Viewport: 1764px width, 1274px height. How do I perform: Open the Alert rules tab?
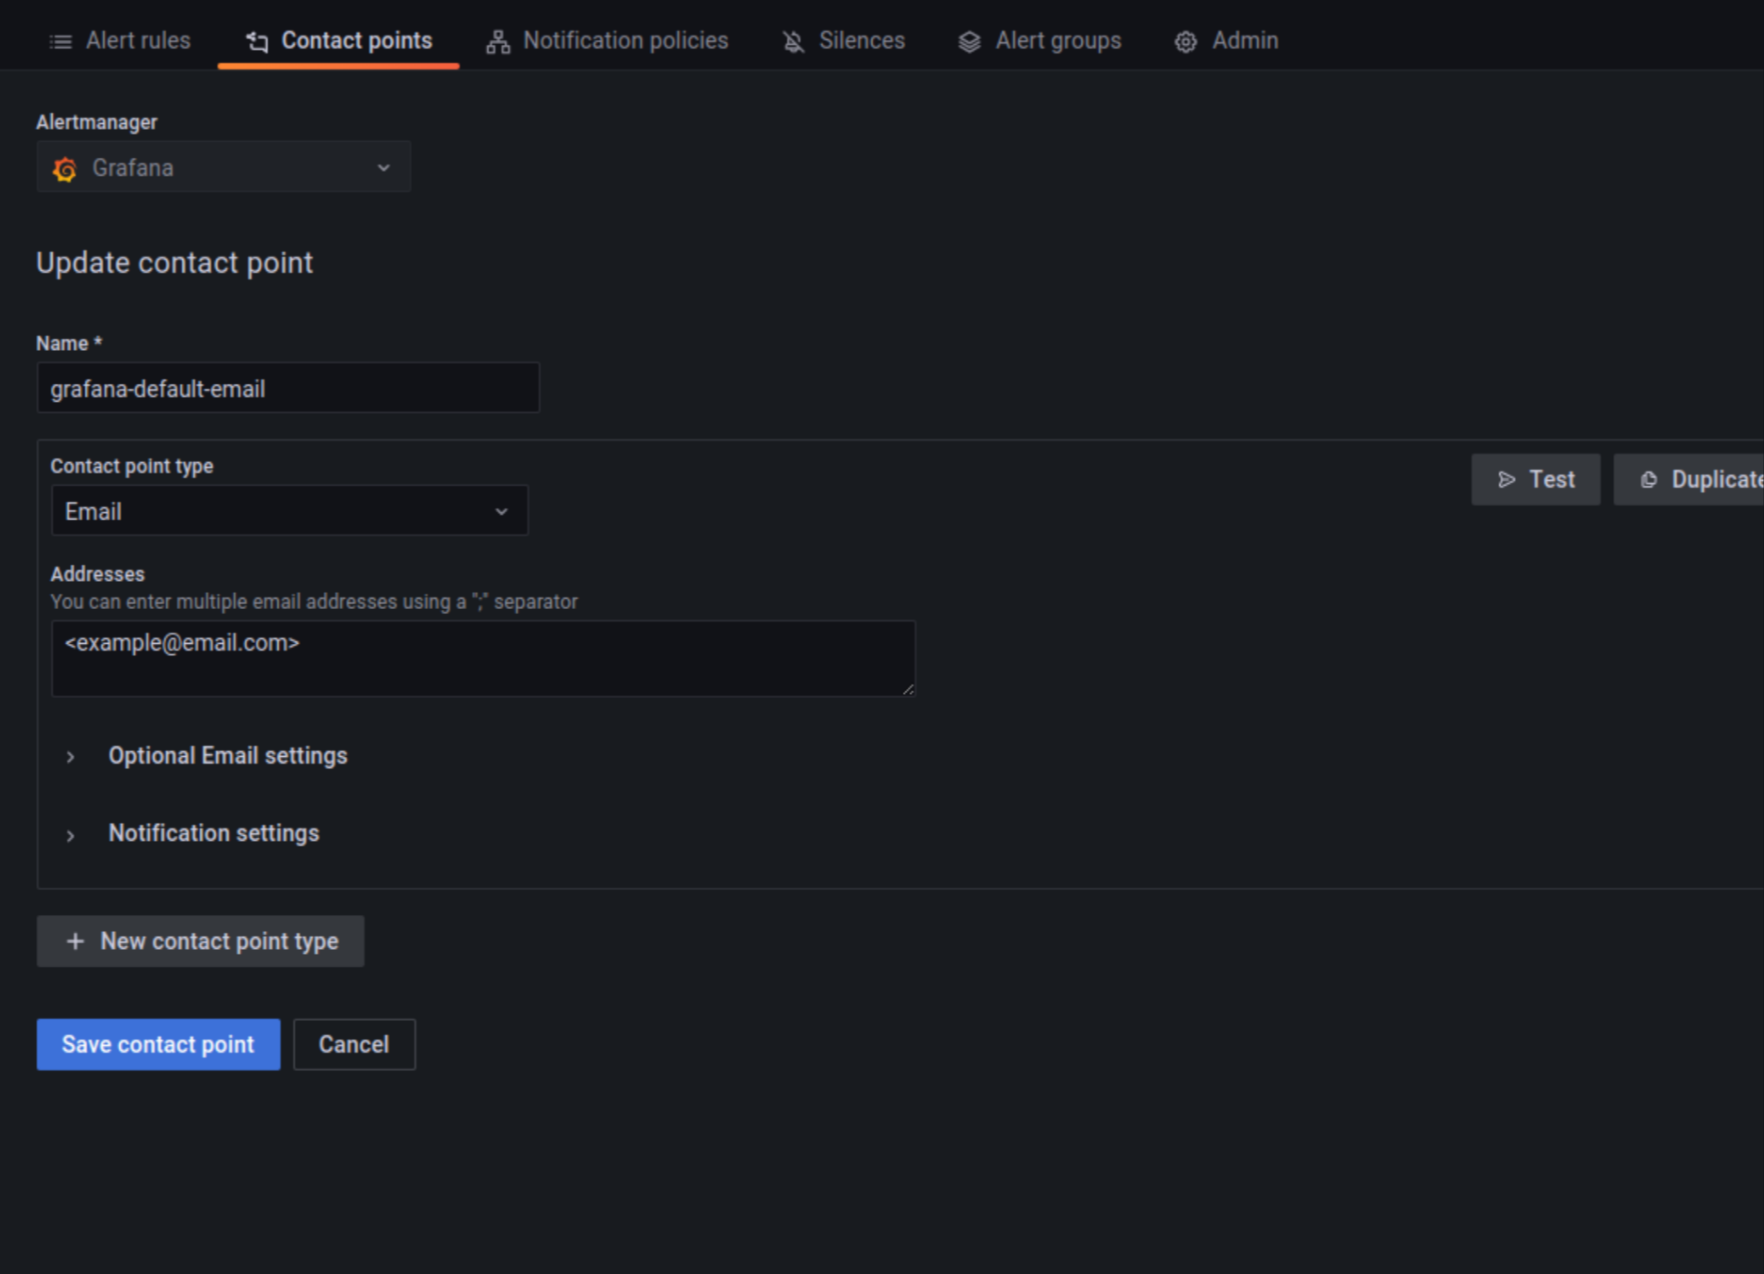(x=120, y=41)
